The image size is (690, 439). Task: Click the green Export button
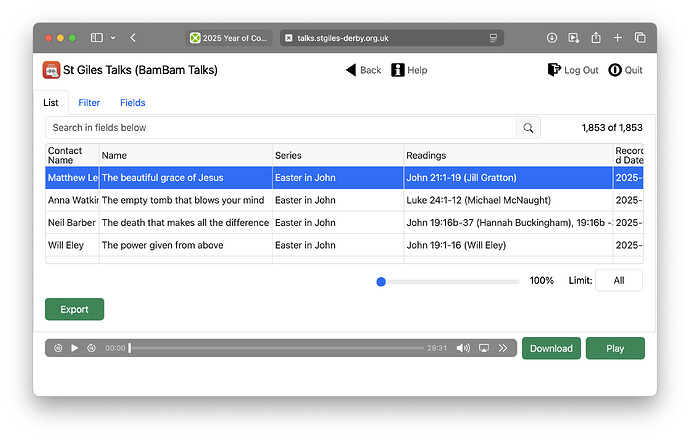(74, 309)
